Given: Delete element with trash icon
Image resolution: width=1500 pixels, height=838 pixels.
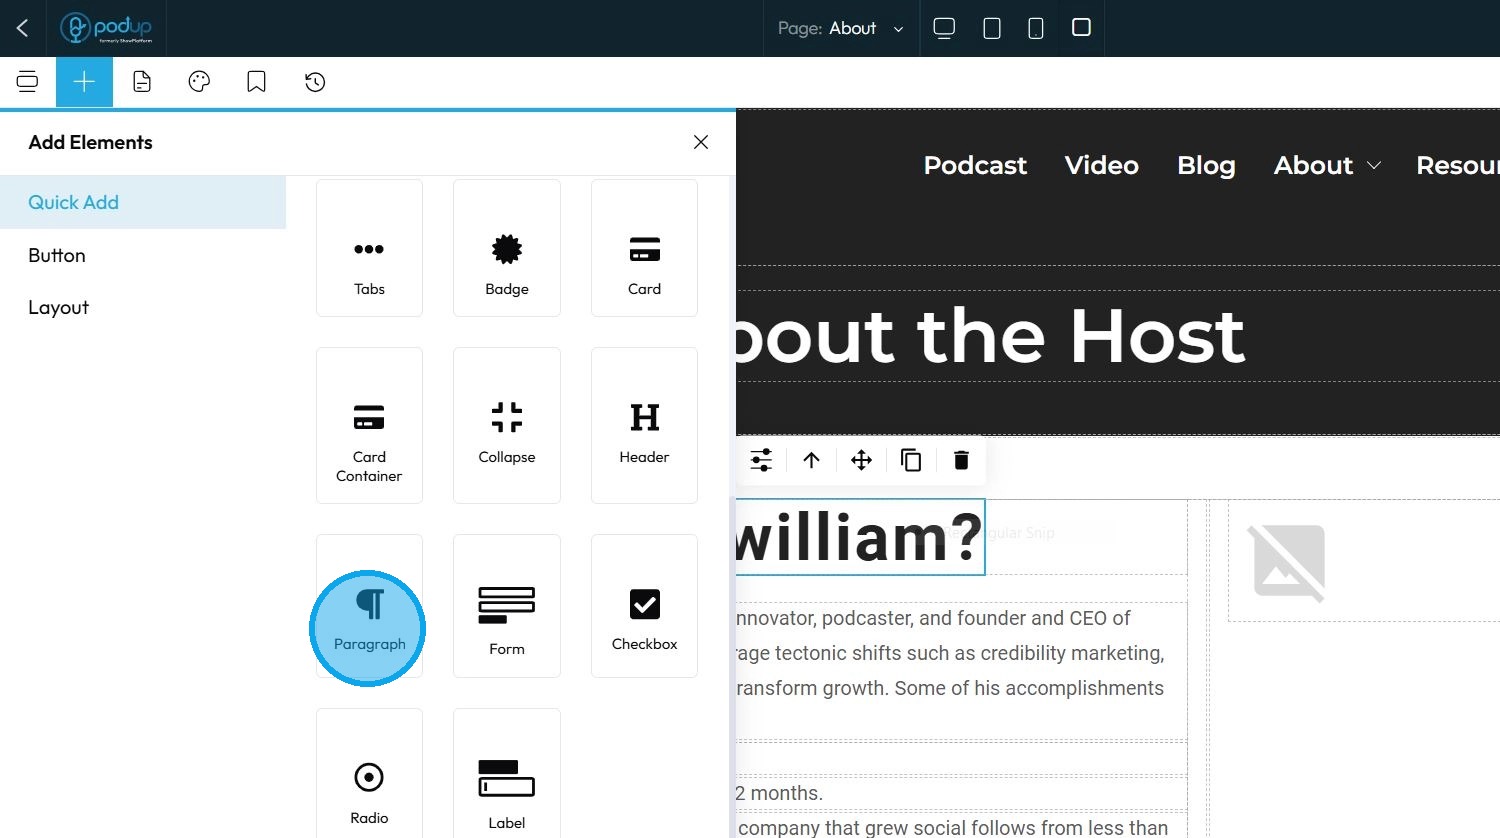Looking at the screenshot, I should (961, 460).
